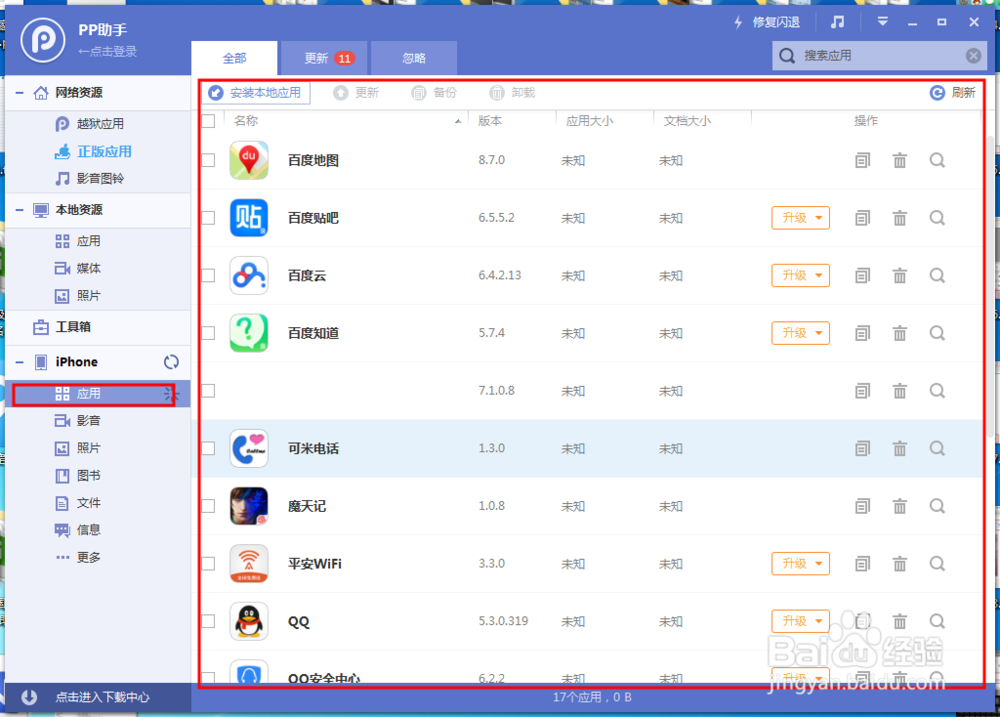Sort by 名称 column arrow

click(458, 121)
